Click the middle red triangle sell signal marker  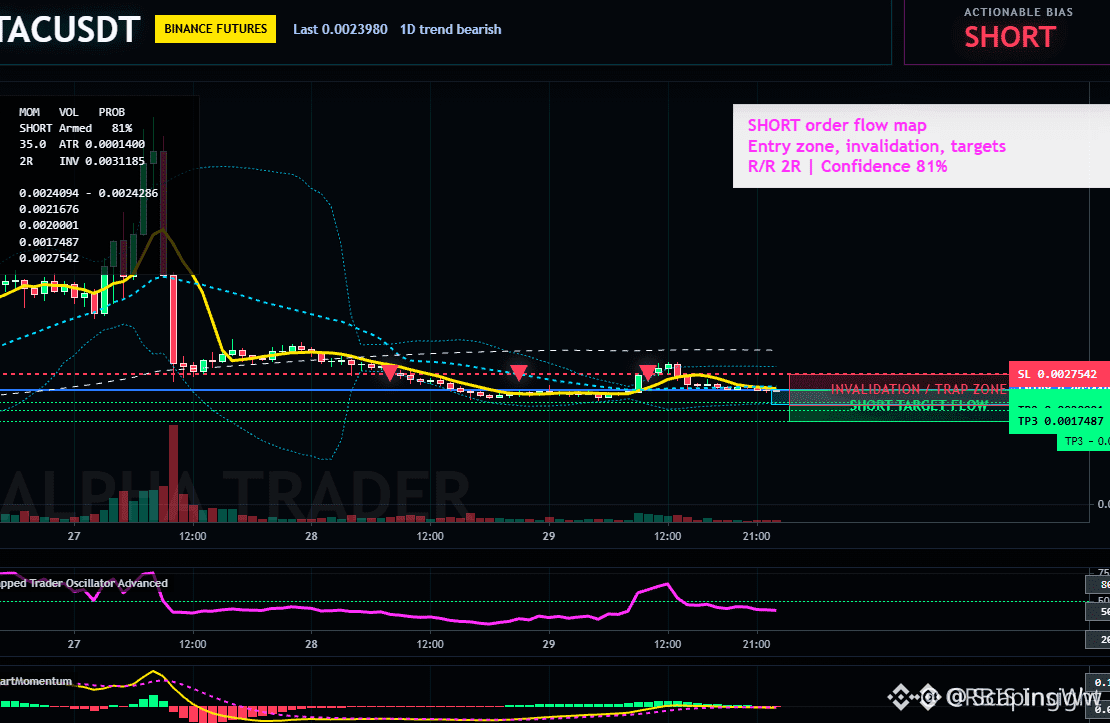click(519, 372)
